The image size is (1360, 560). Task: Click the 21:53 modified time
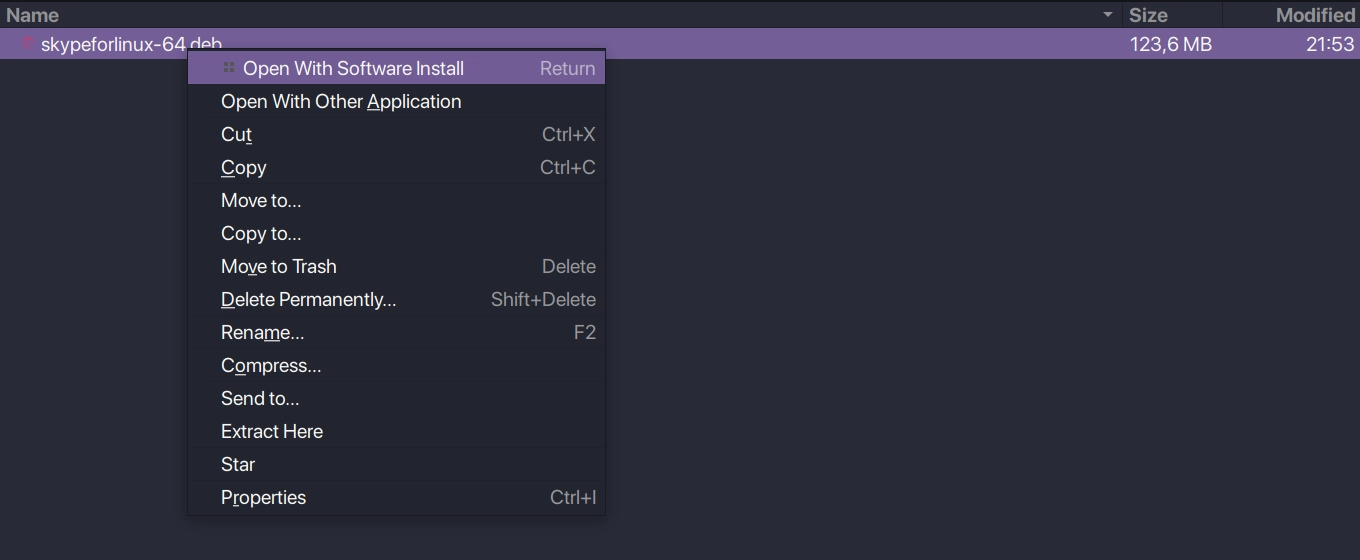(x=1330, y=44)
